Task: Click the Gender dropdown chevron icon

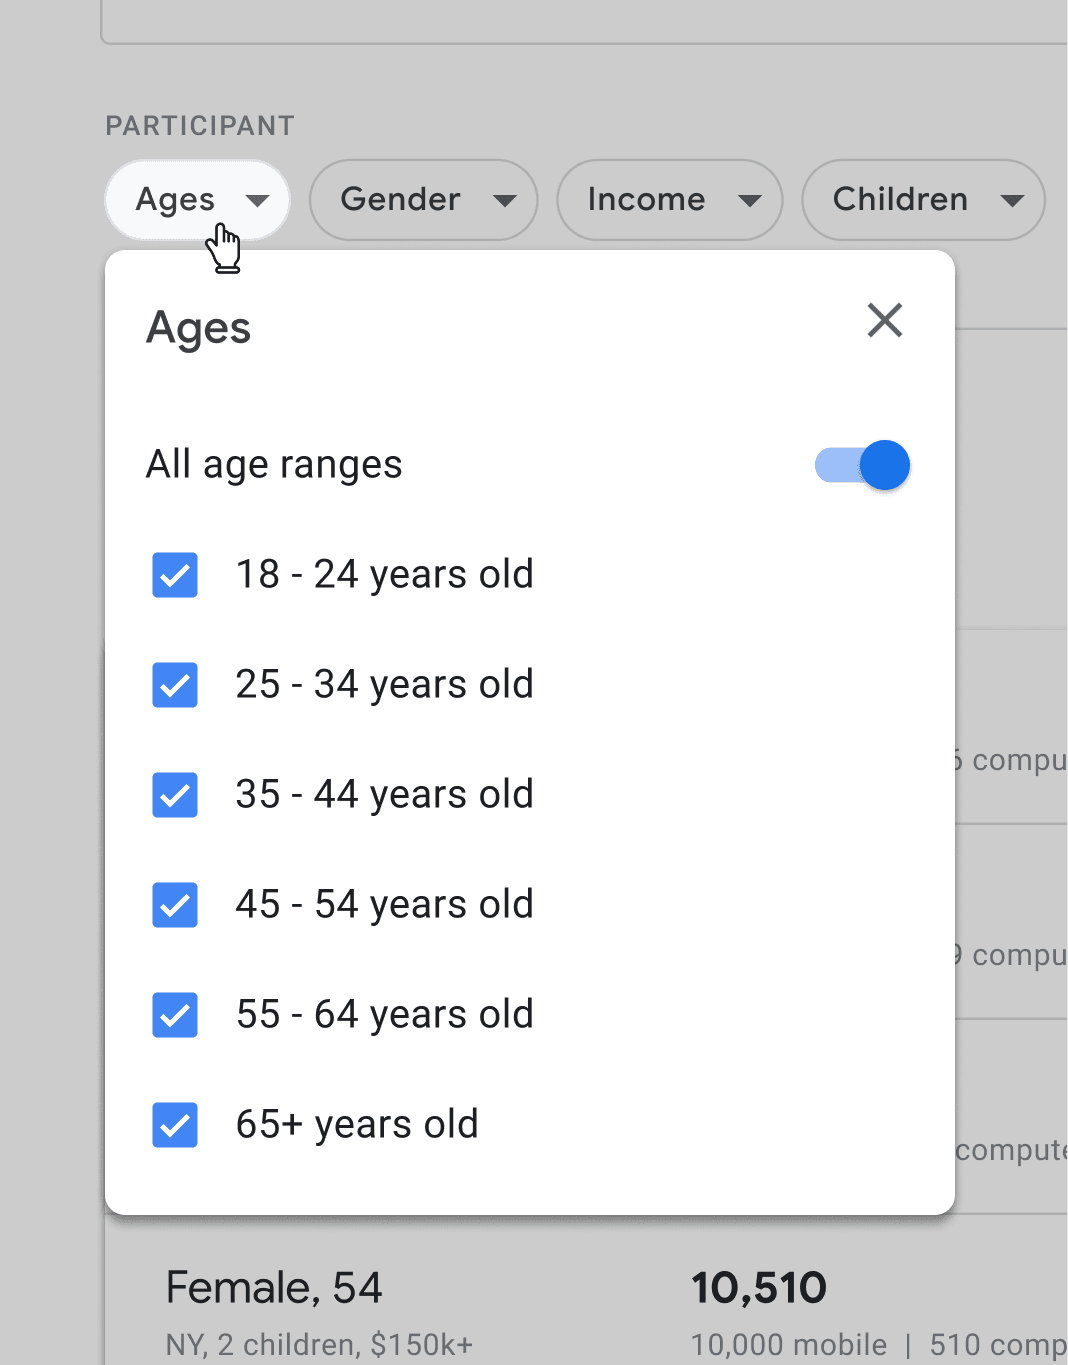Action: point(504,200)
